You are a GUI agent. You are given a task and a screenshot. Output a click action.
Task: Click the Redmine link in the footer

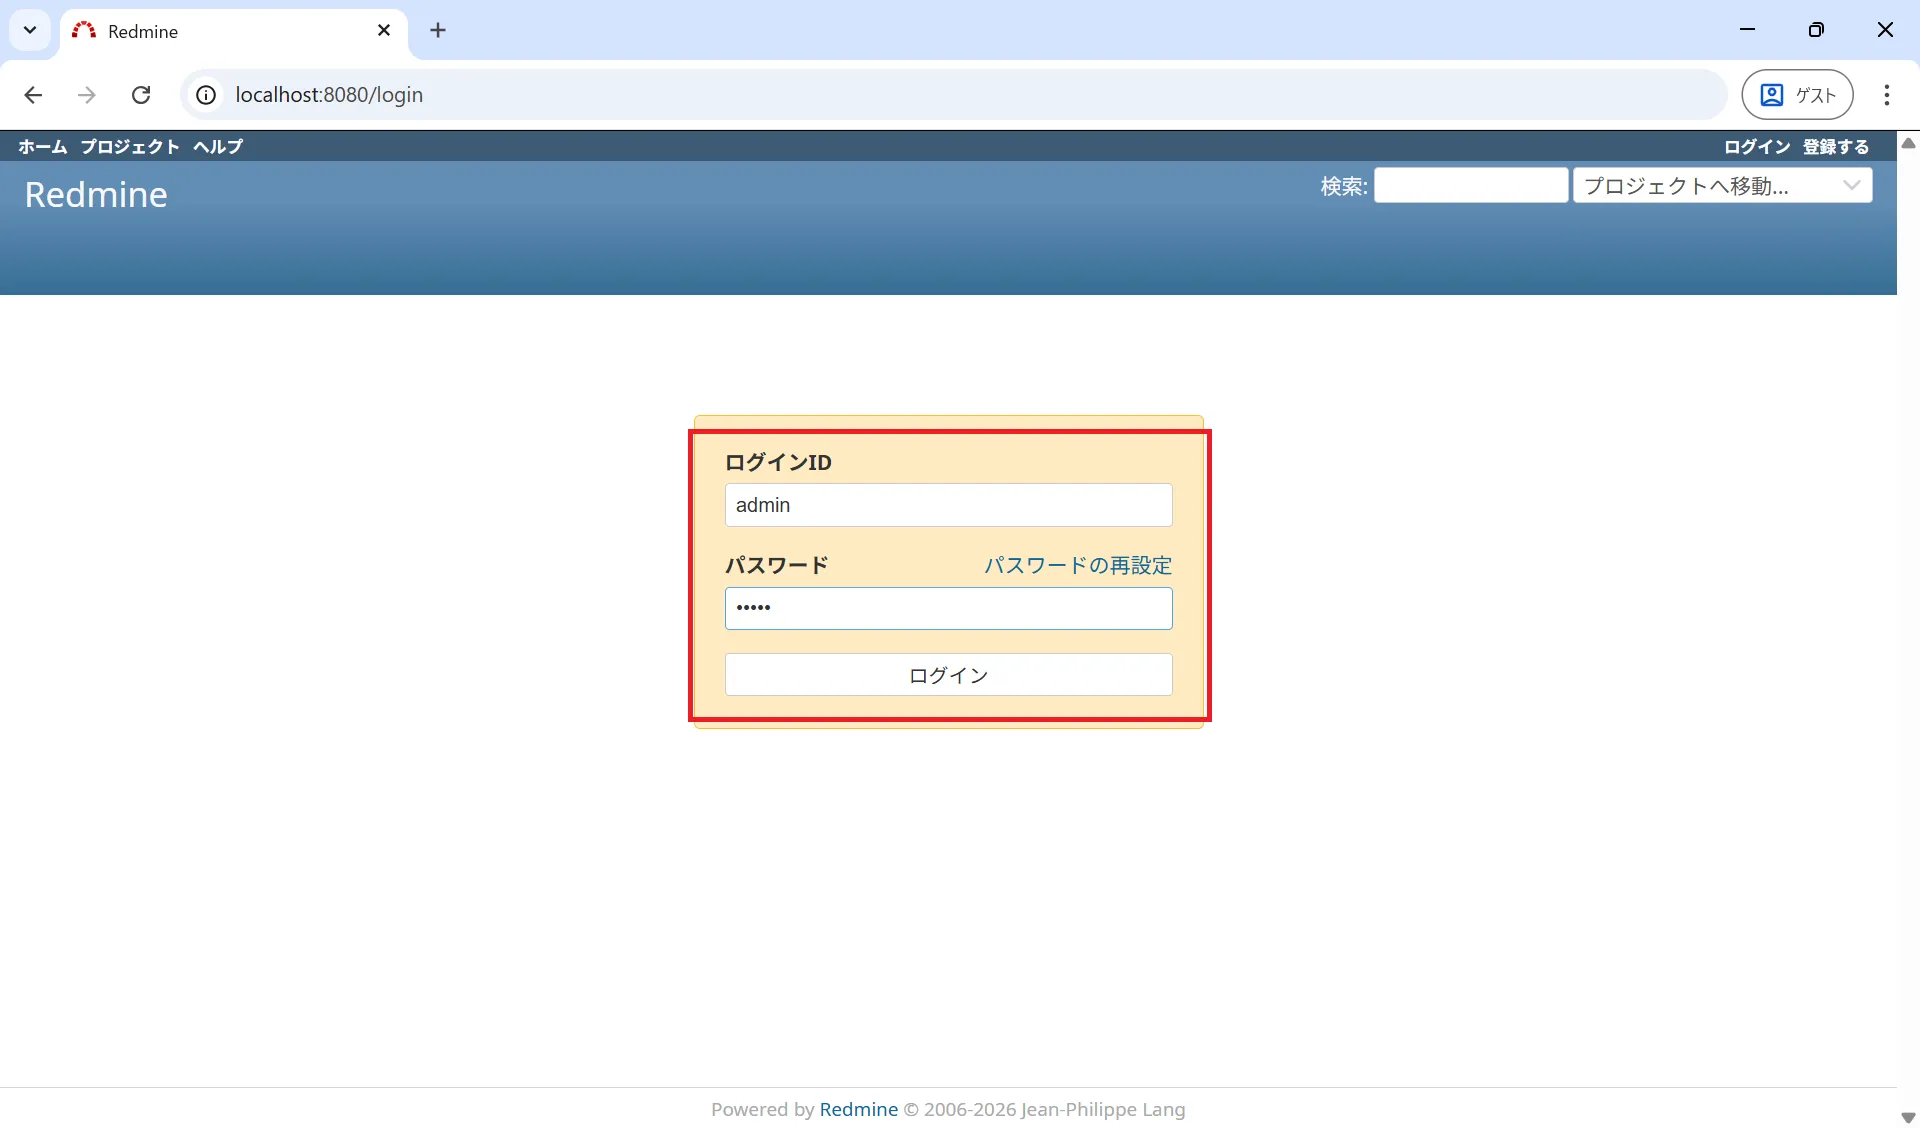(858, 1109)
